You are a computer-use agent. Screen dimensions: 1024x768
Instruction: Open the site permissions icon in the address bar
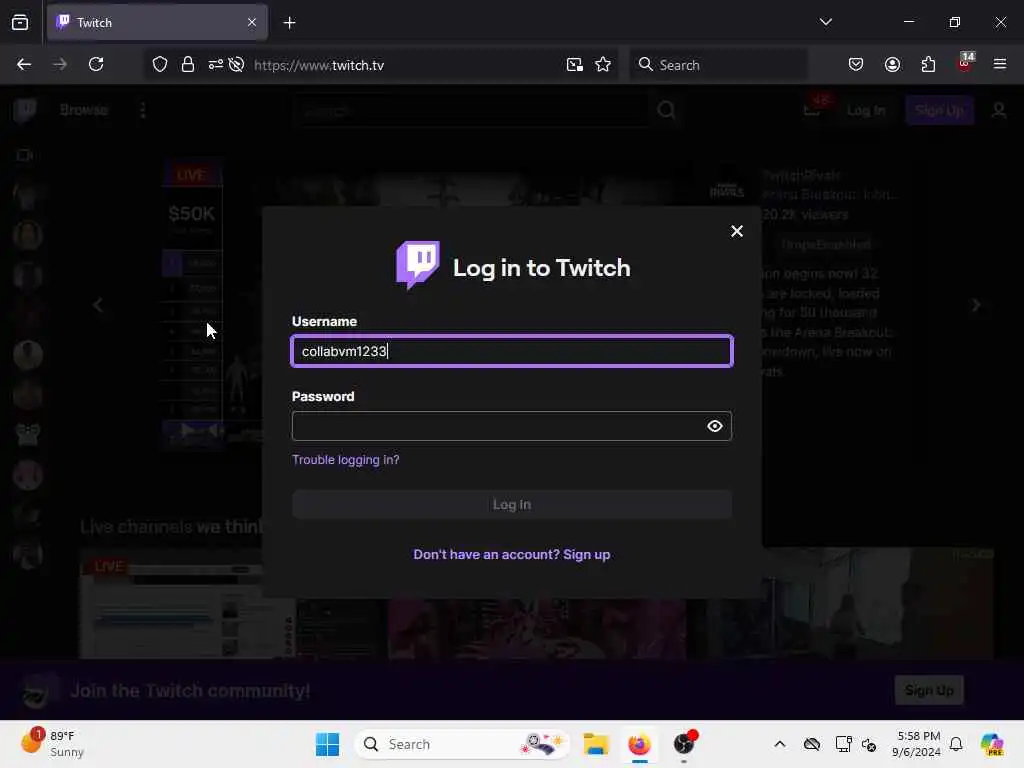216,64
